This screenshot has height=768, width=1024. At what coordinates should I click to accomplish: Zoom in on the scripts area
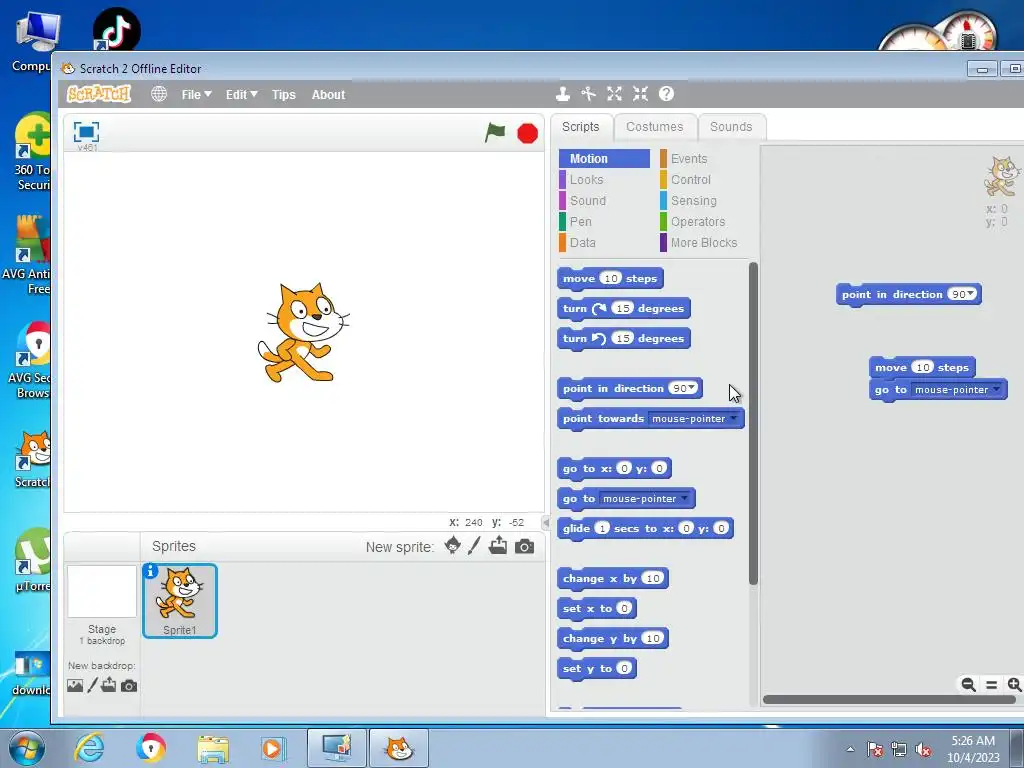point(1014,684)
